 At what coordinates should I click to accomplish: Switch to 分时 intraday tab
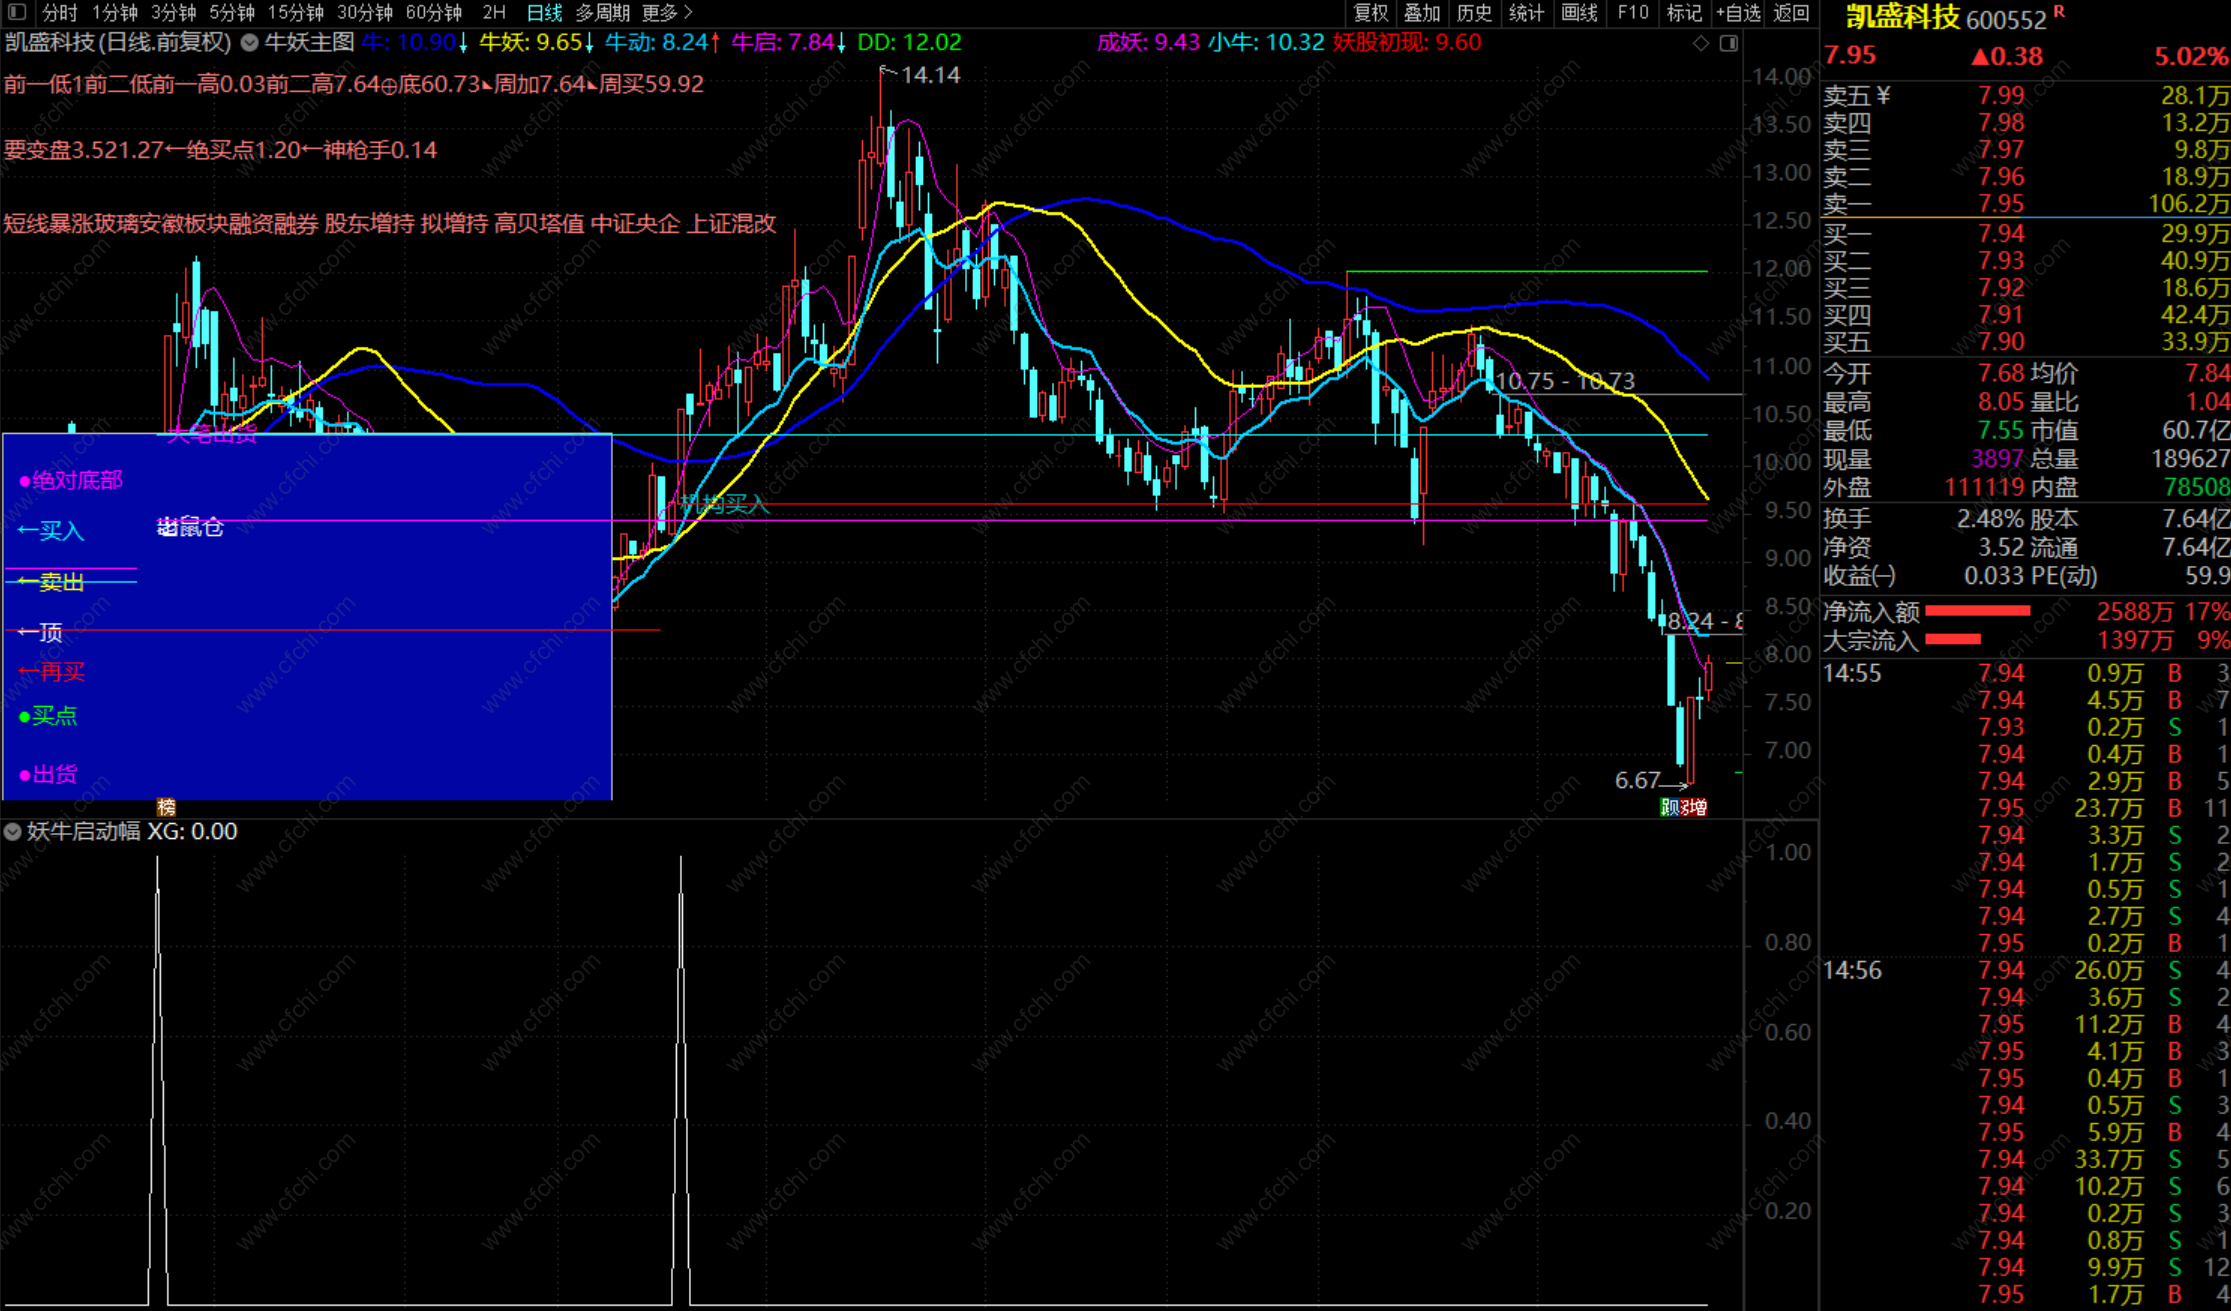coord(59,12)
